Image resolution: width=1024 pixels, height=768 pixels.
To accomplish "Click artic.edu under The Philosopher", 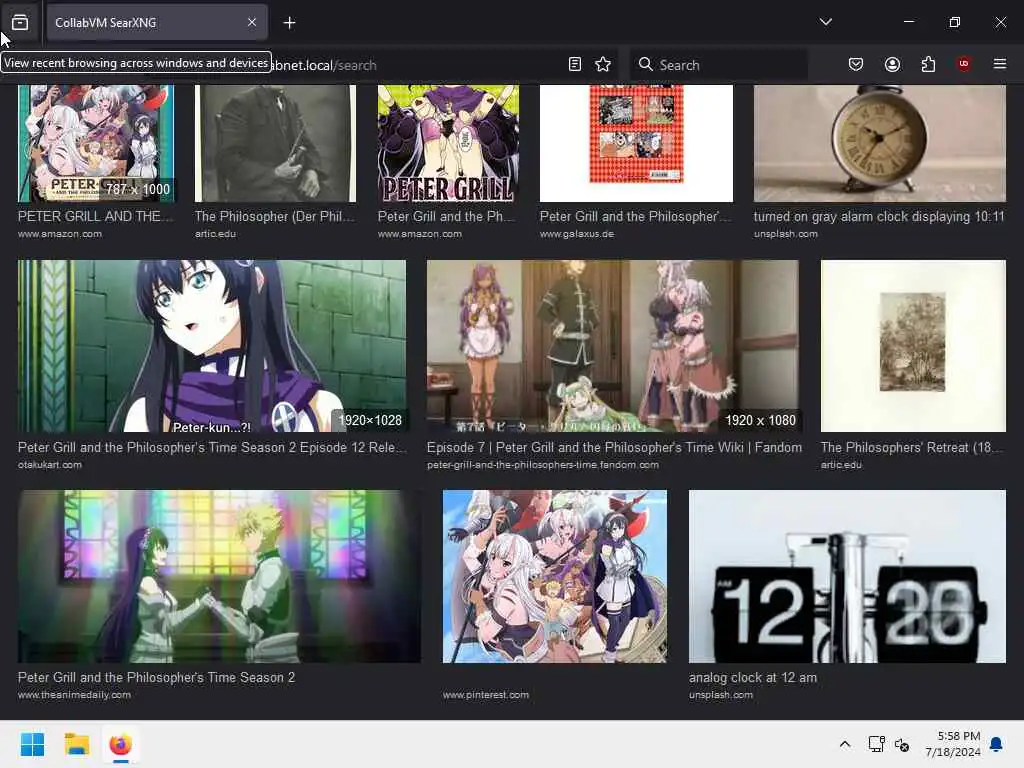I will 215,233.
